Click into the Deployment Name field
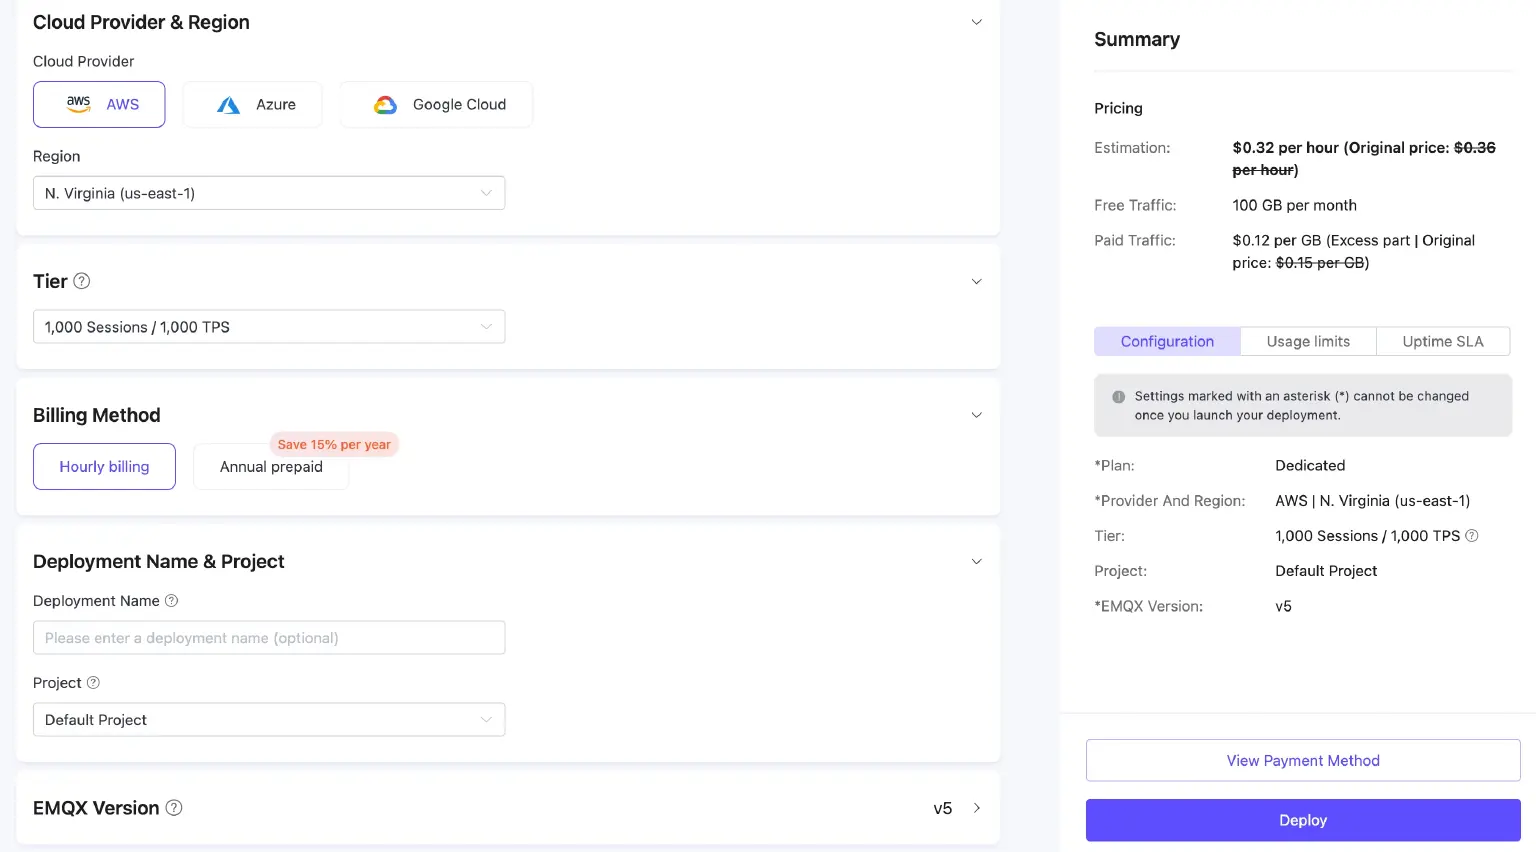The width and height of the screenshot is (1536, 852). (x=268, y=638)
